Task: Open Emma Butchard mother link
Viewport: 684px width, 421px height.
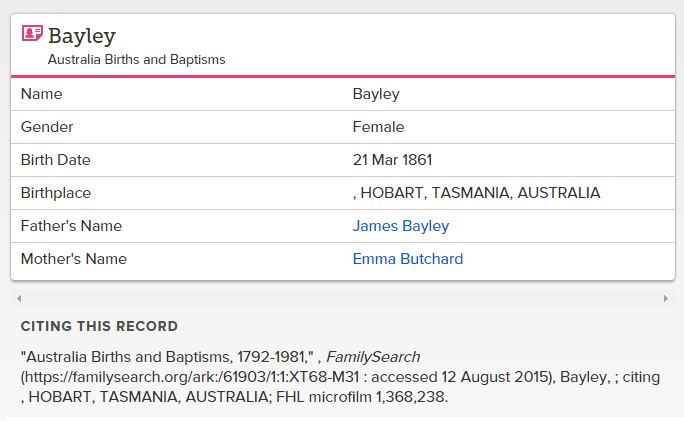Action: coord(407,259)
